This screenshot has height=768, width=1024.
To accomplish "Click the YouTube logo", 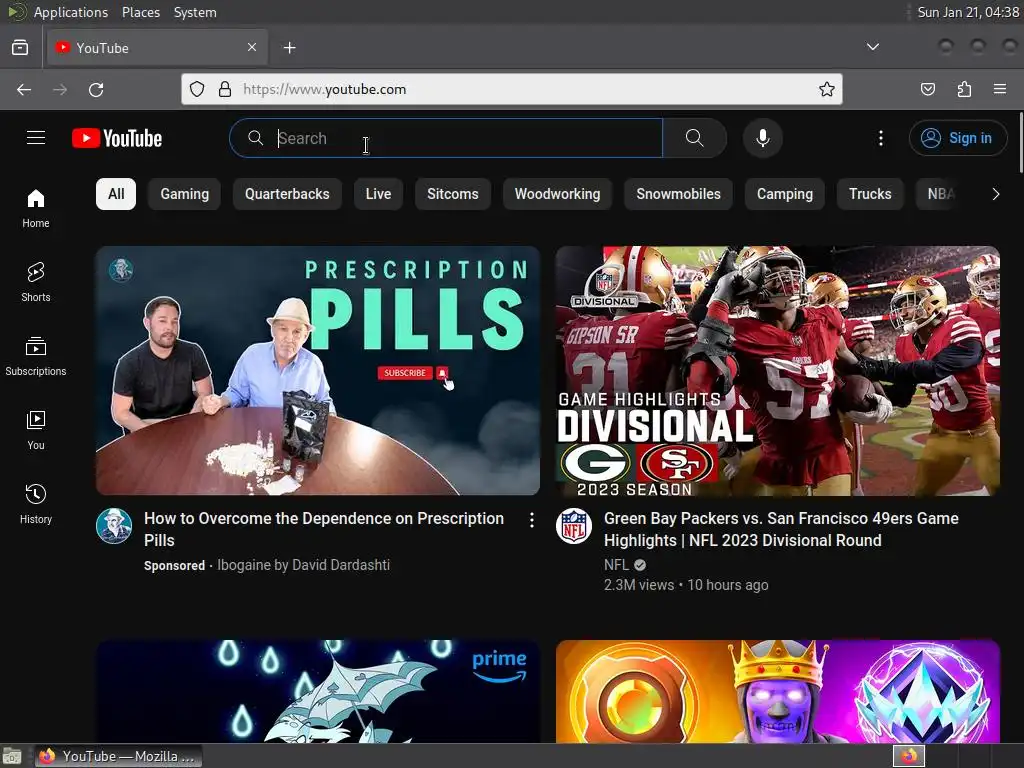I will pos(117,138).
